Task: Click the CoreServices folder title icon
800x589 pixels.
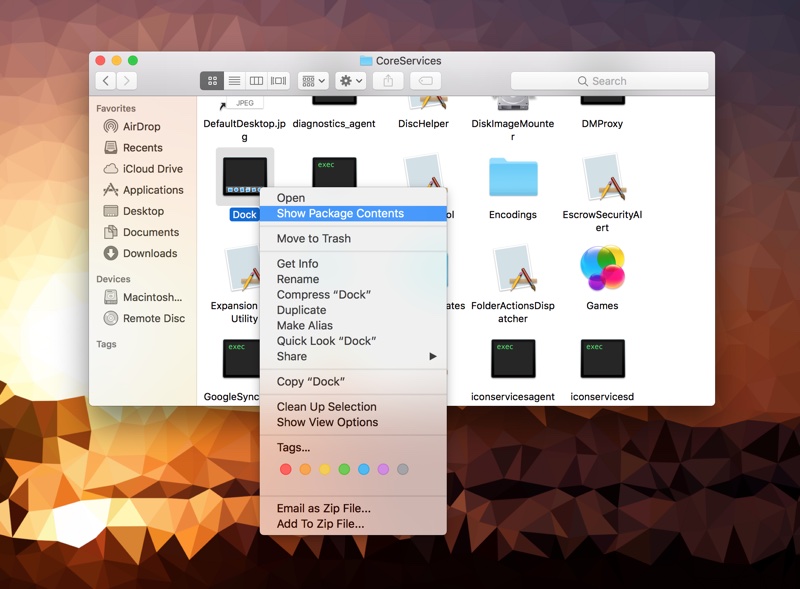Action: pos(366,61)
